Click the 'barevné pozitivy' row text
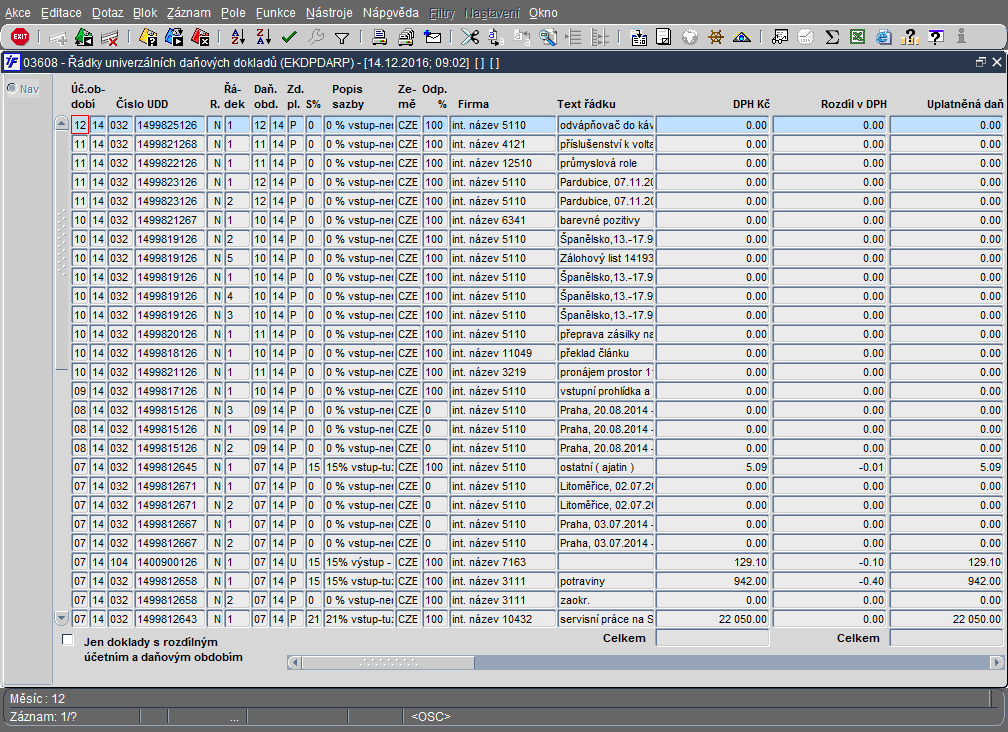1008x732 pixels. click(x=606, y=220)
